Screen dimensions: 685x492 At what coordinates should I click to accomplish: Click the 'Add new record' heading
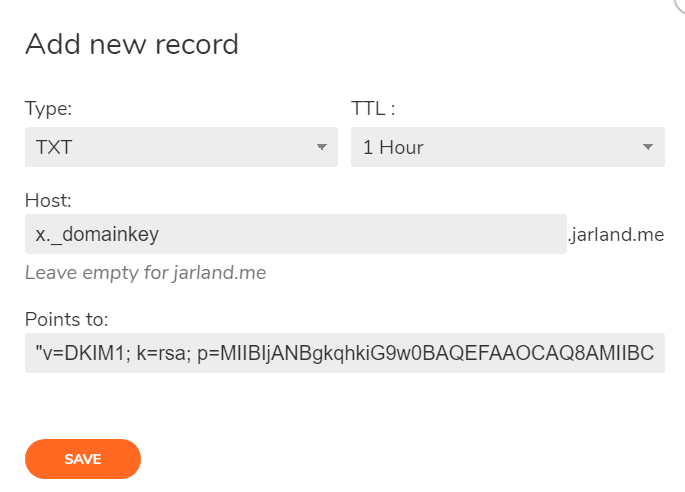pyautogui.click(x=132, y=44)
